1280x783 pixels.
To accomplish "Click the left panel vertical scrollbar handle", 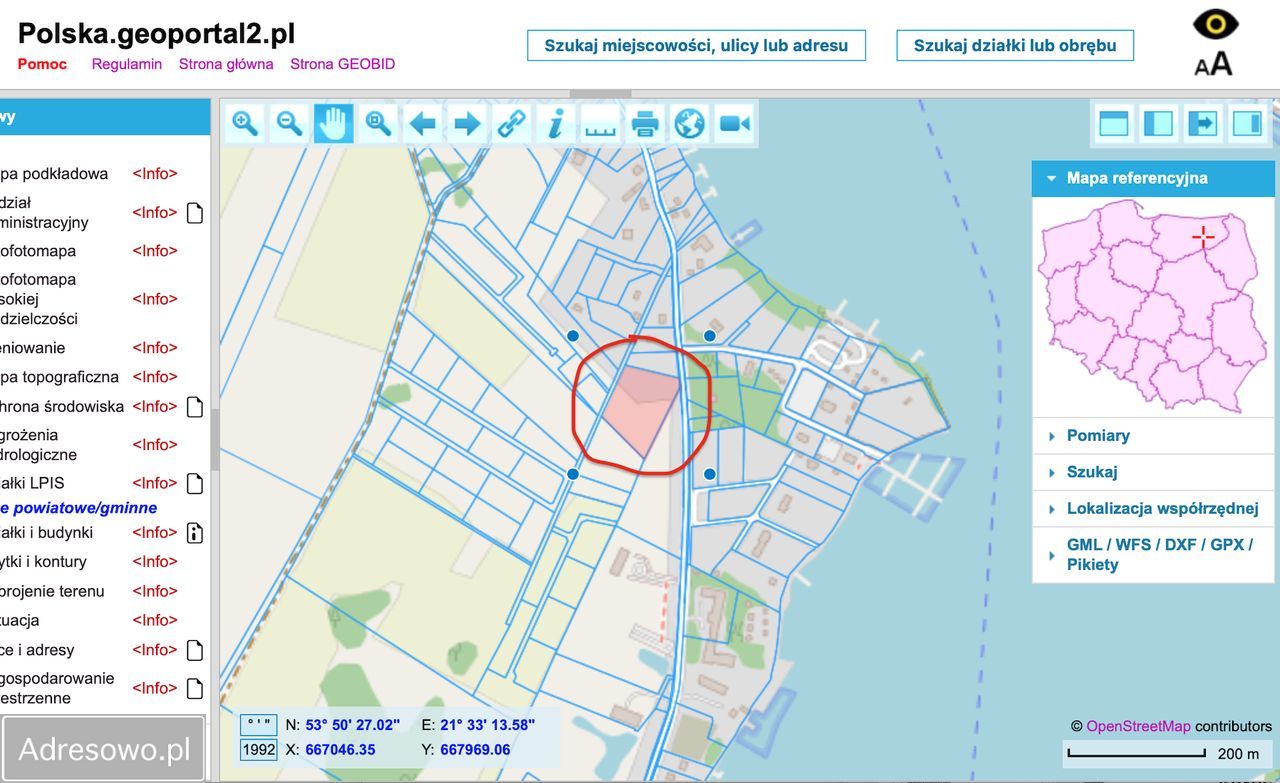I will coord(214,440).
